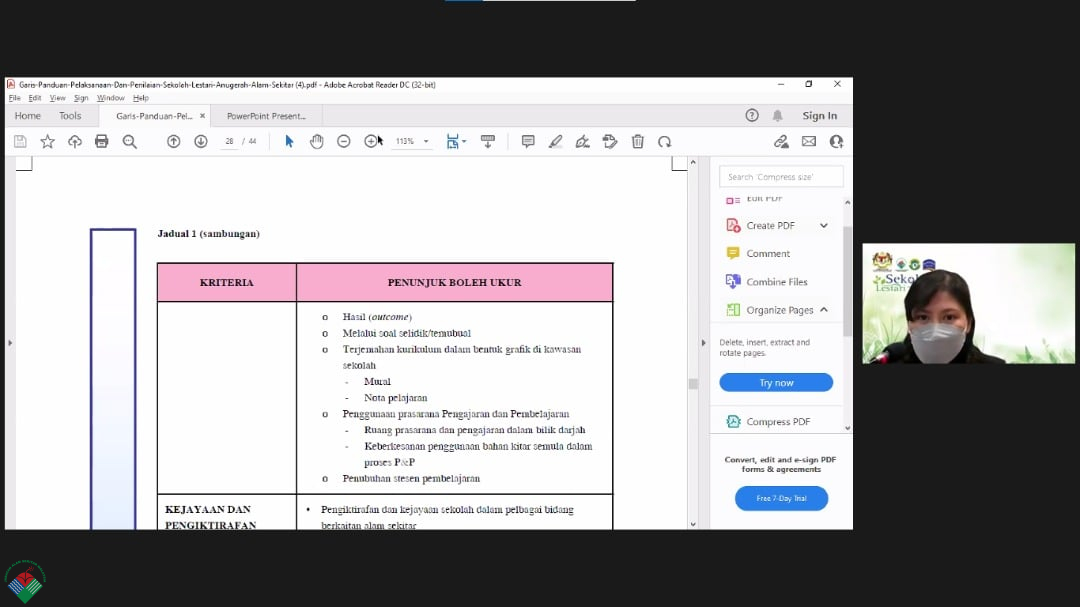Click the tools pane scroll down arrow
Viewport: 1080px width, 607px height.
[x=847, y=428]
